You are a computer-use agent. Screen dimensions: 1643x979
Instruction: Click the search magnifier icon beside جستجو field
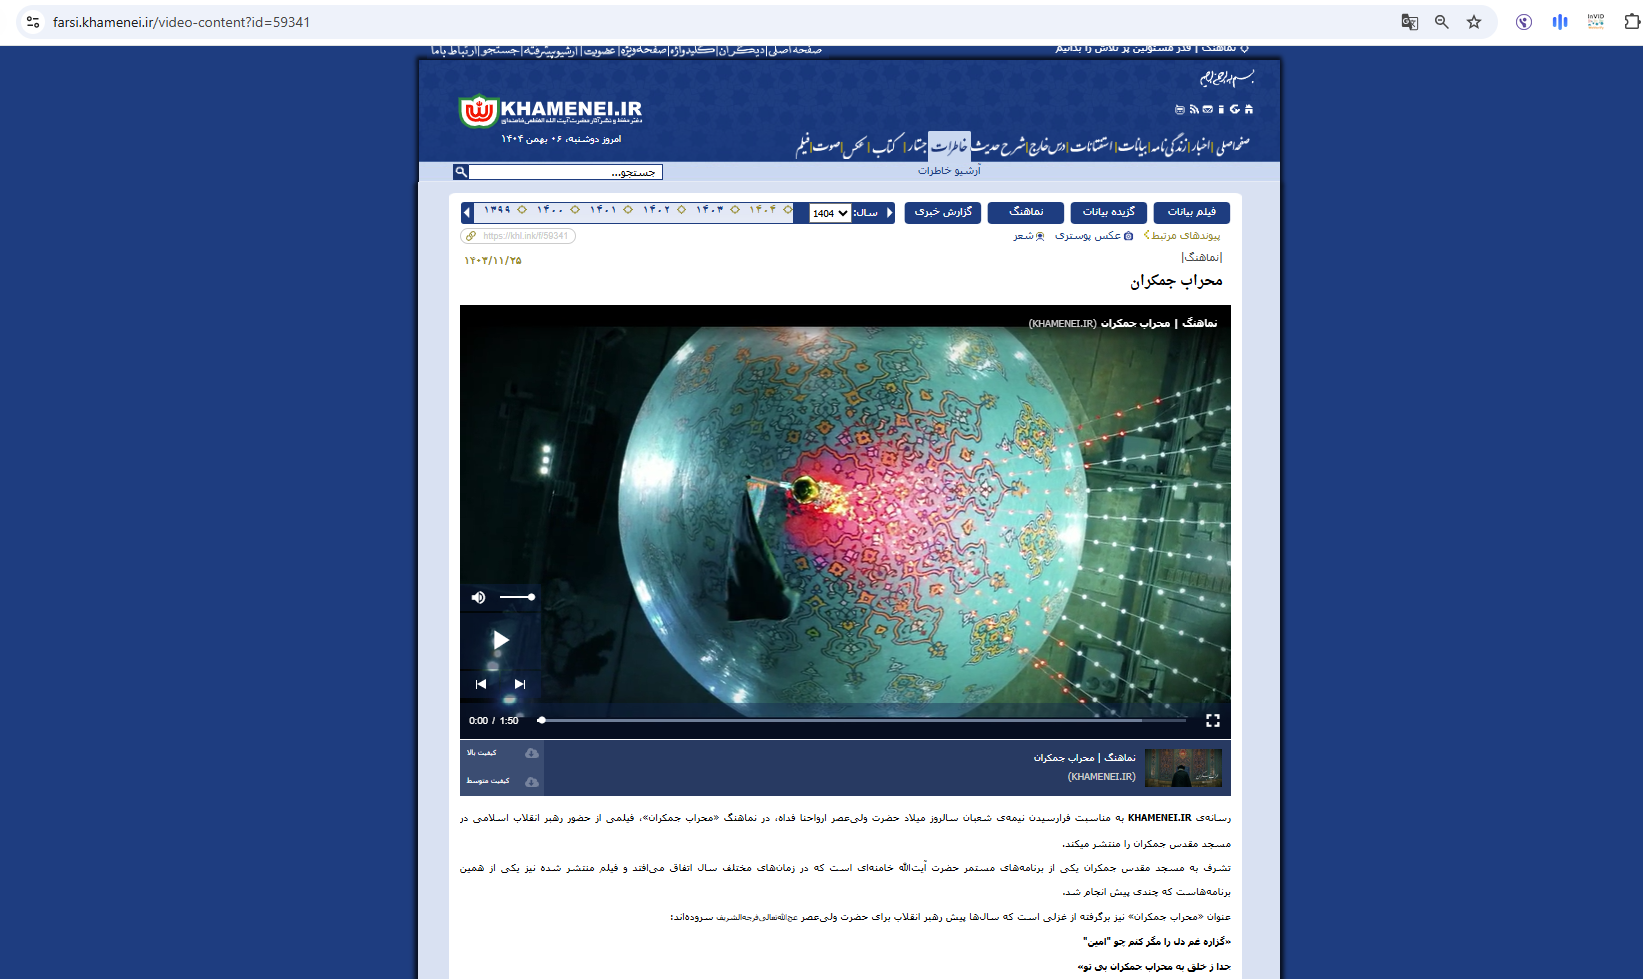[x=461, y=172]
